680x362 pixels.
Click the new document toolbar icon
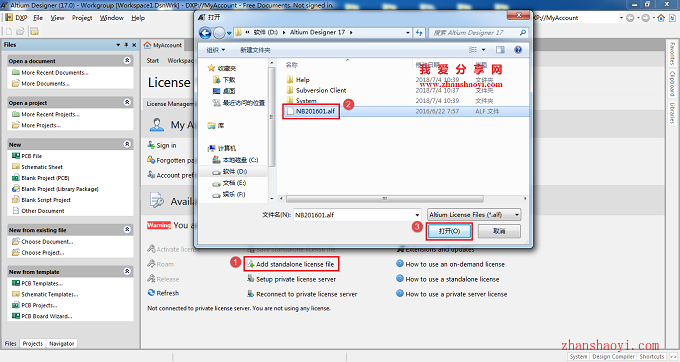tap(9, 31)
